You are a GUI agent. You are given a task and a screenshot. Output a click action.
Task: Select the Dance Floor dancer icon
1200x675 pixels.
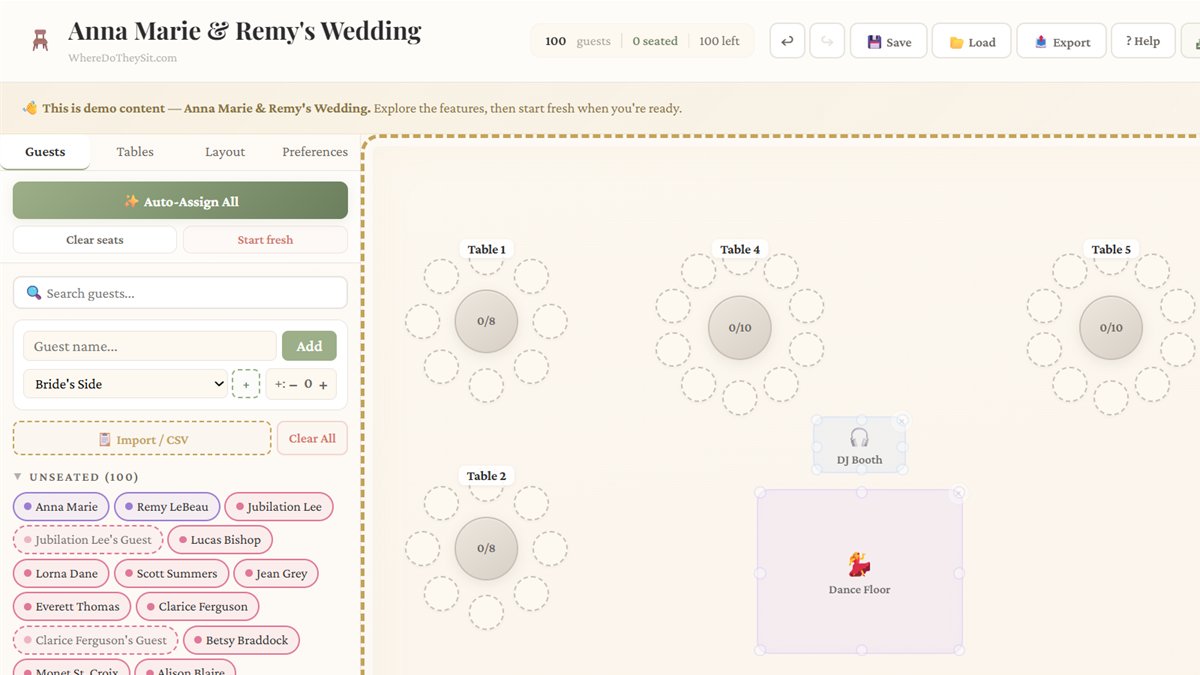859,566
